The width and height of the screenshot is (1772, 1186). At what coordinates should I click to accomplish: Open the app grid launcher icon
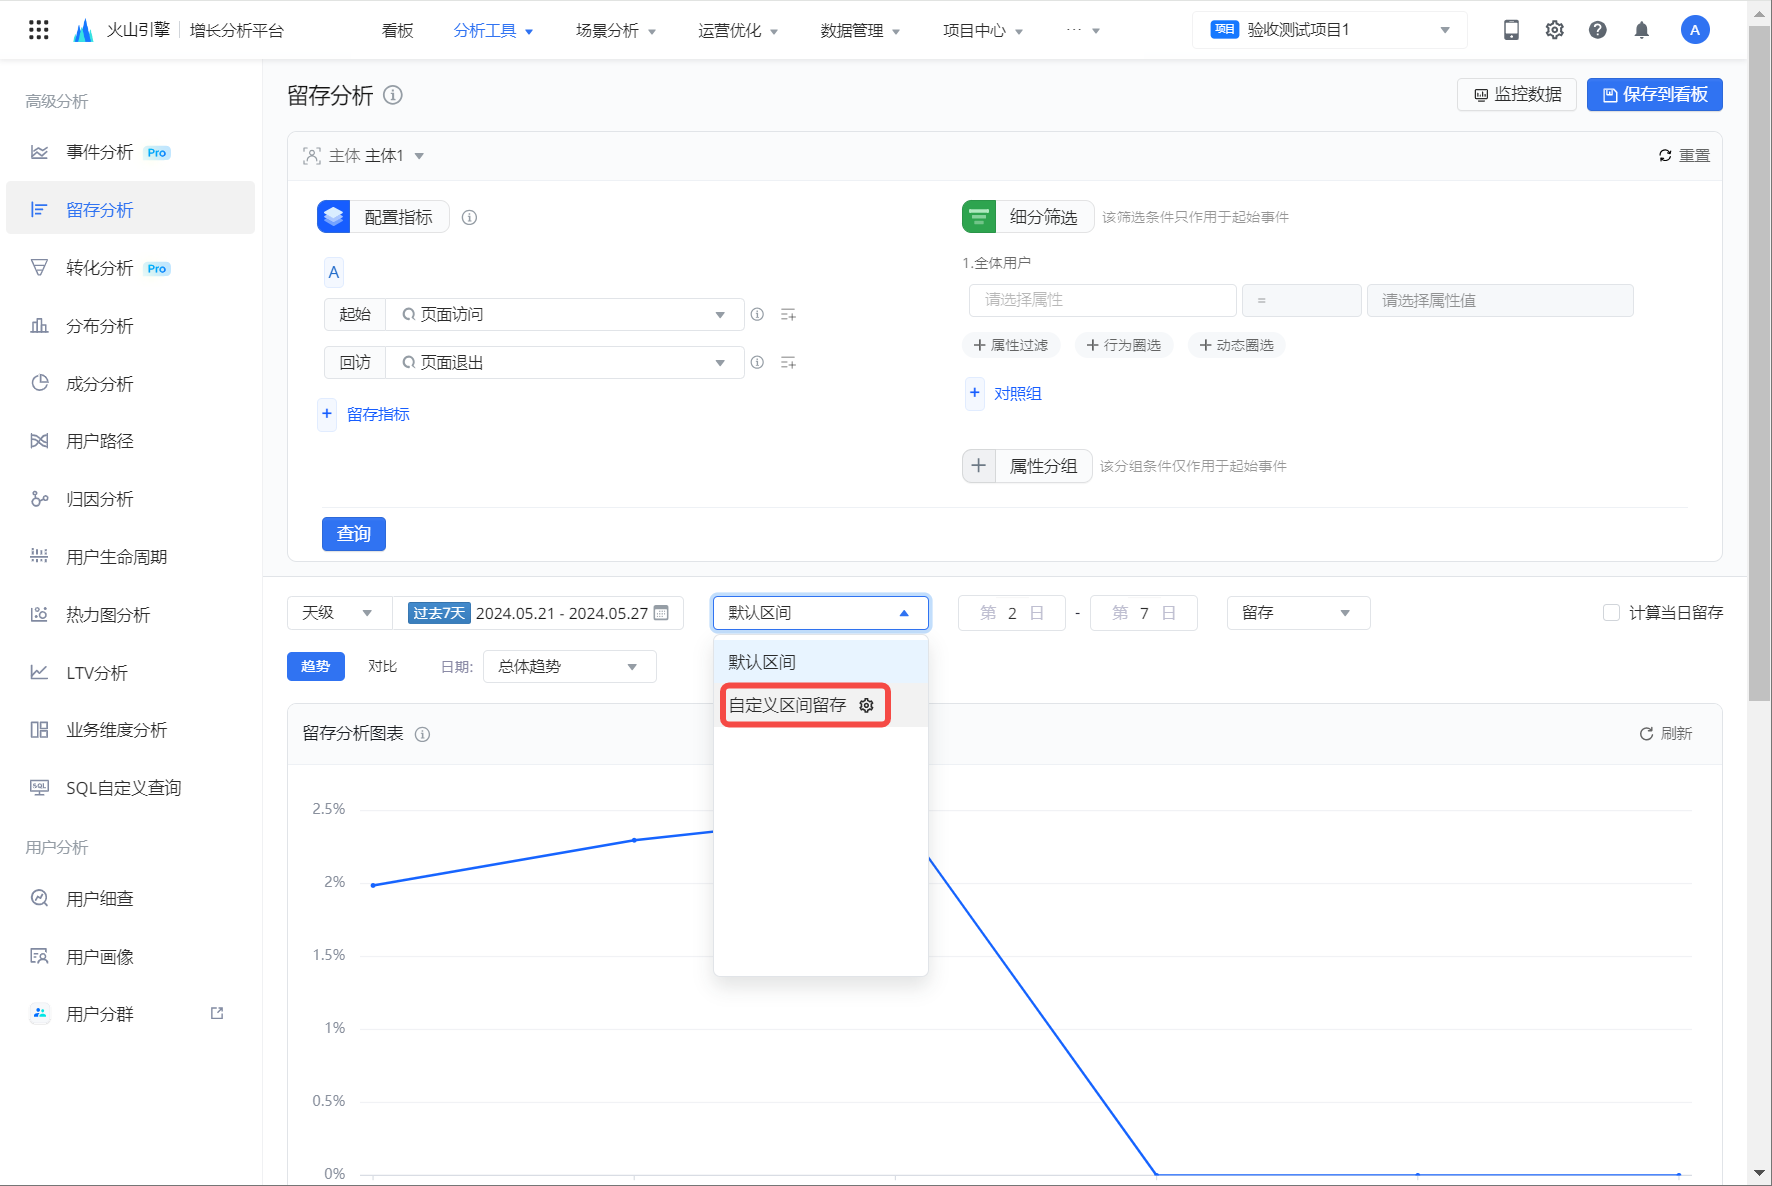click(39, 30)
